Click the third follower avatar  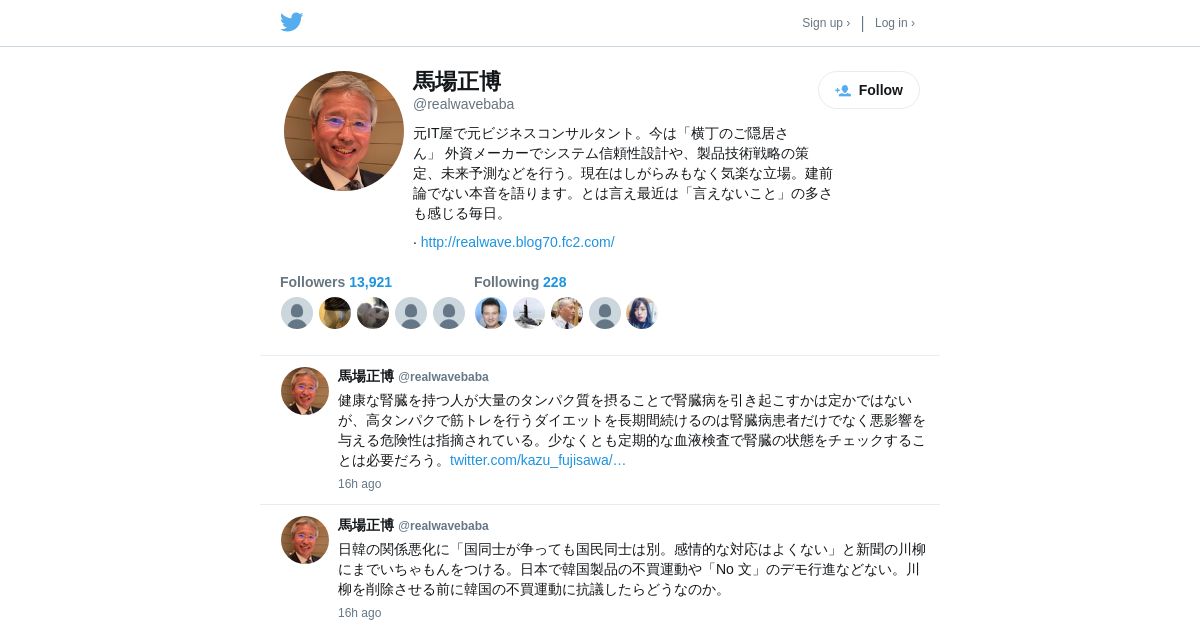pos(373,313)
